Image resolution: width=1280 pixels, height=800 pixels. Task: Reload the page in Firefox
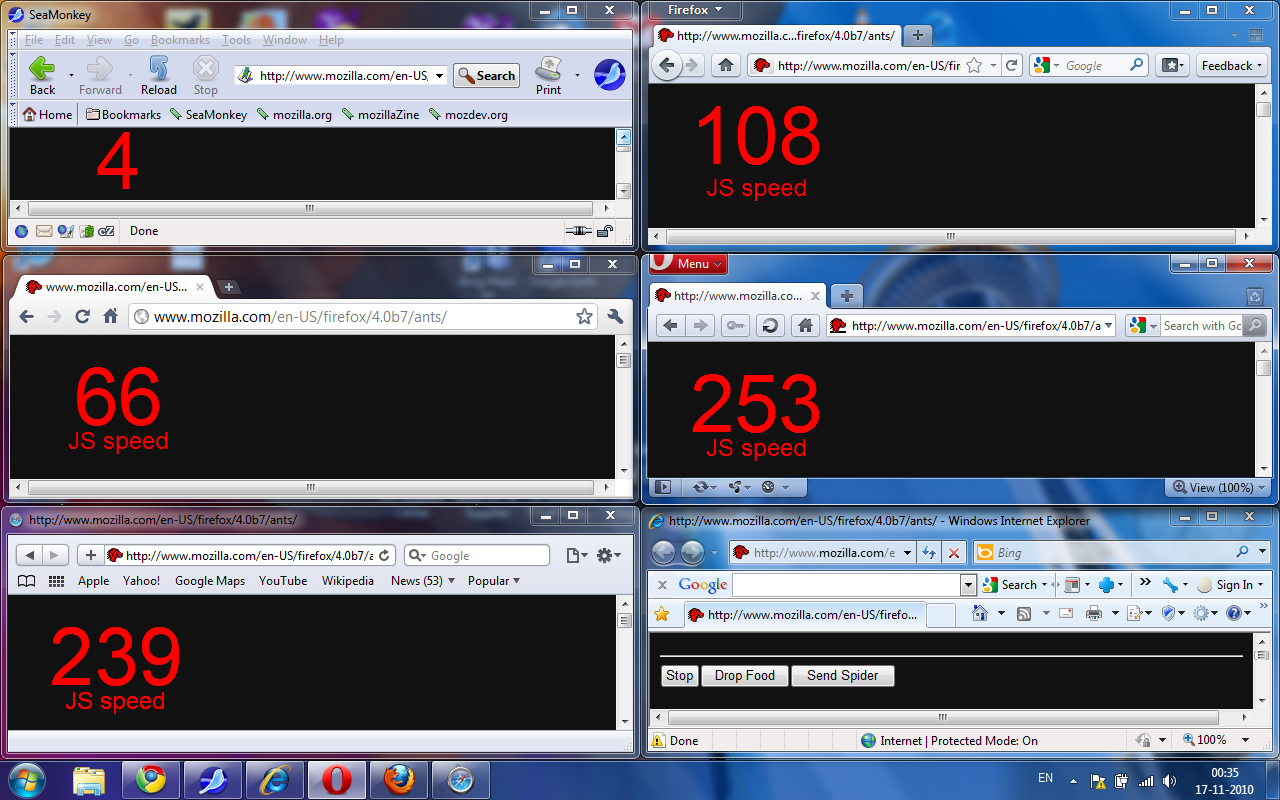click(1012, 65)
